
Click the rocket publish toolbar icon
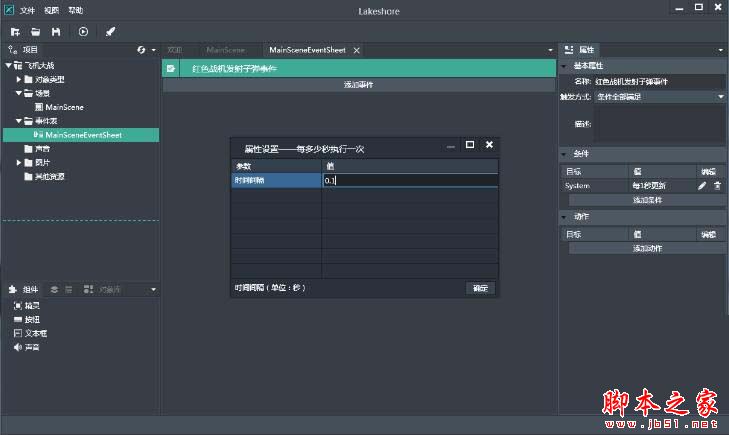110,32
